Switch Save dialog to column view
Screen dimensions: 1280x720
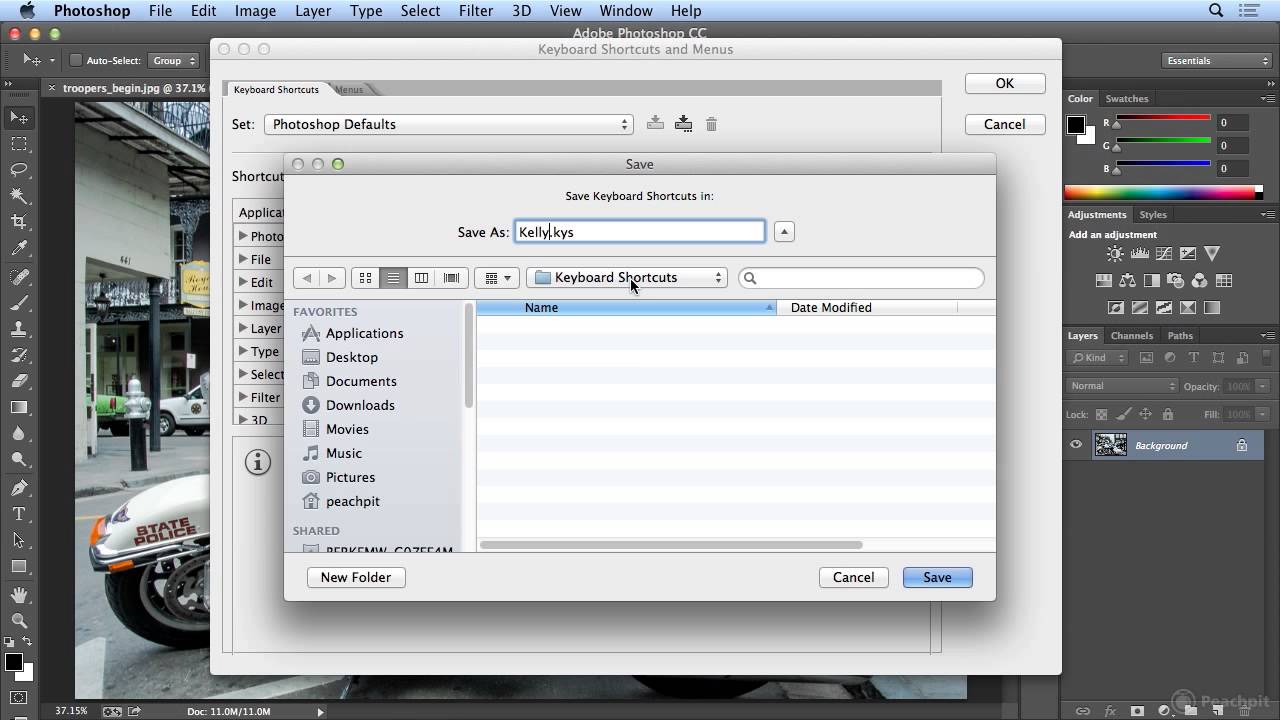coord(421,278)
